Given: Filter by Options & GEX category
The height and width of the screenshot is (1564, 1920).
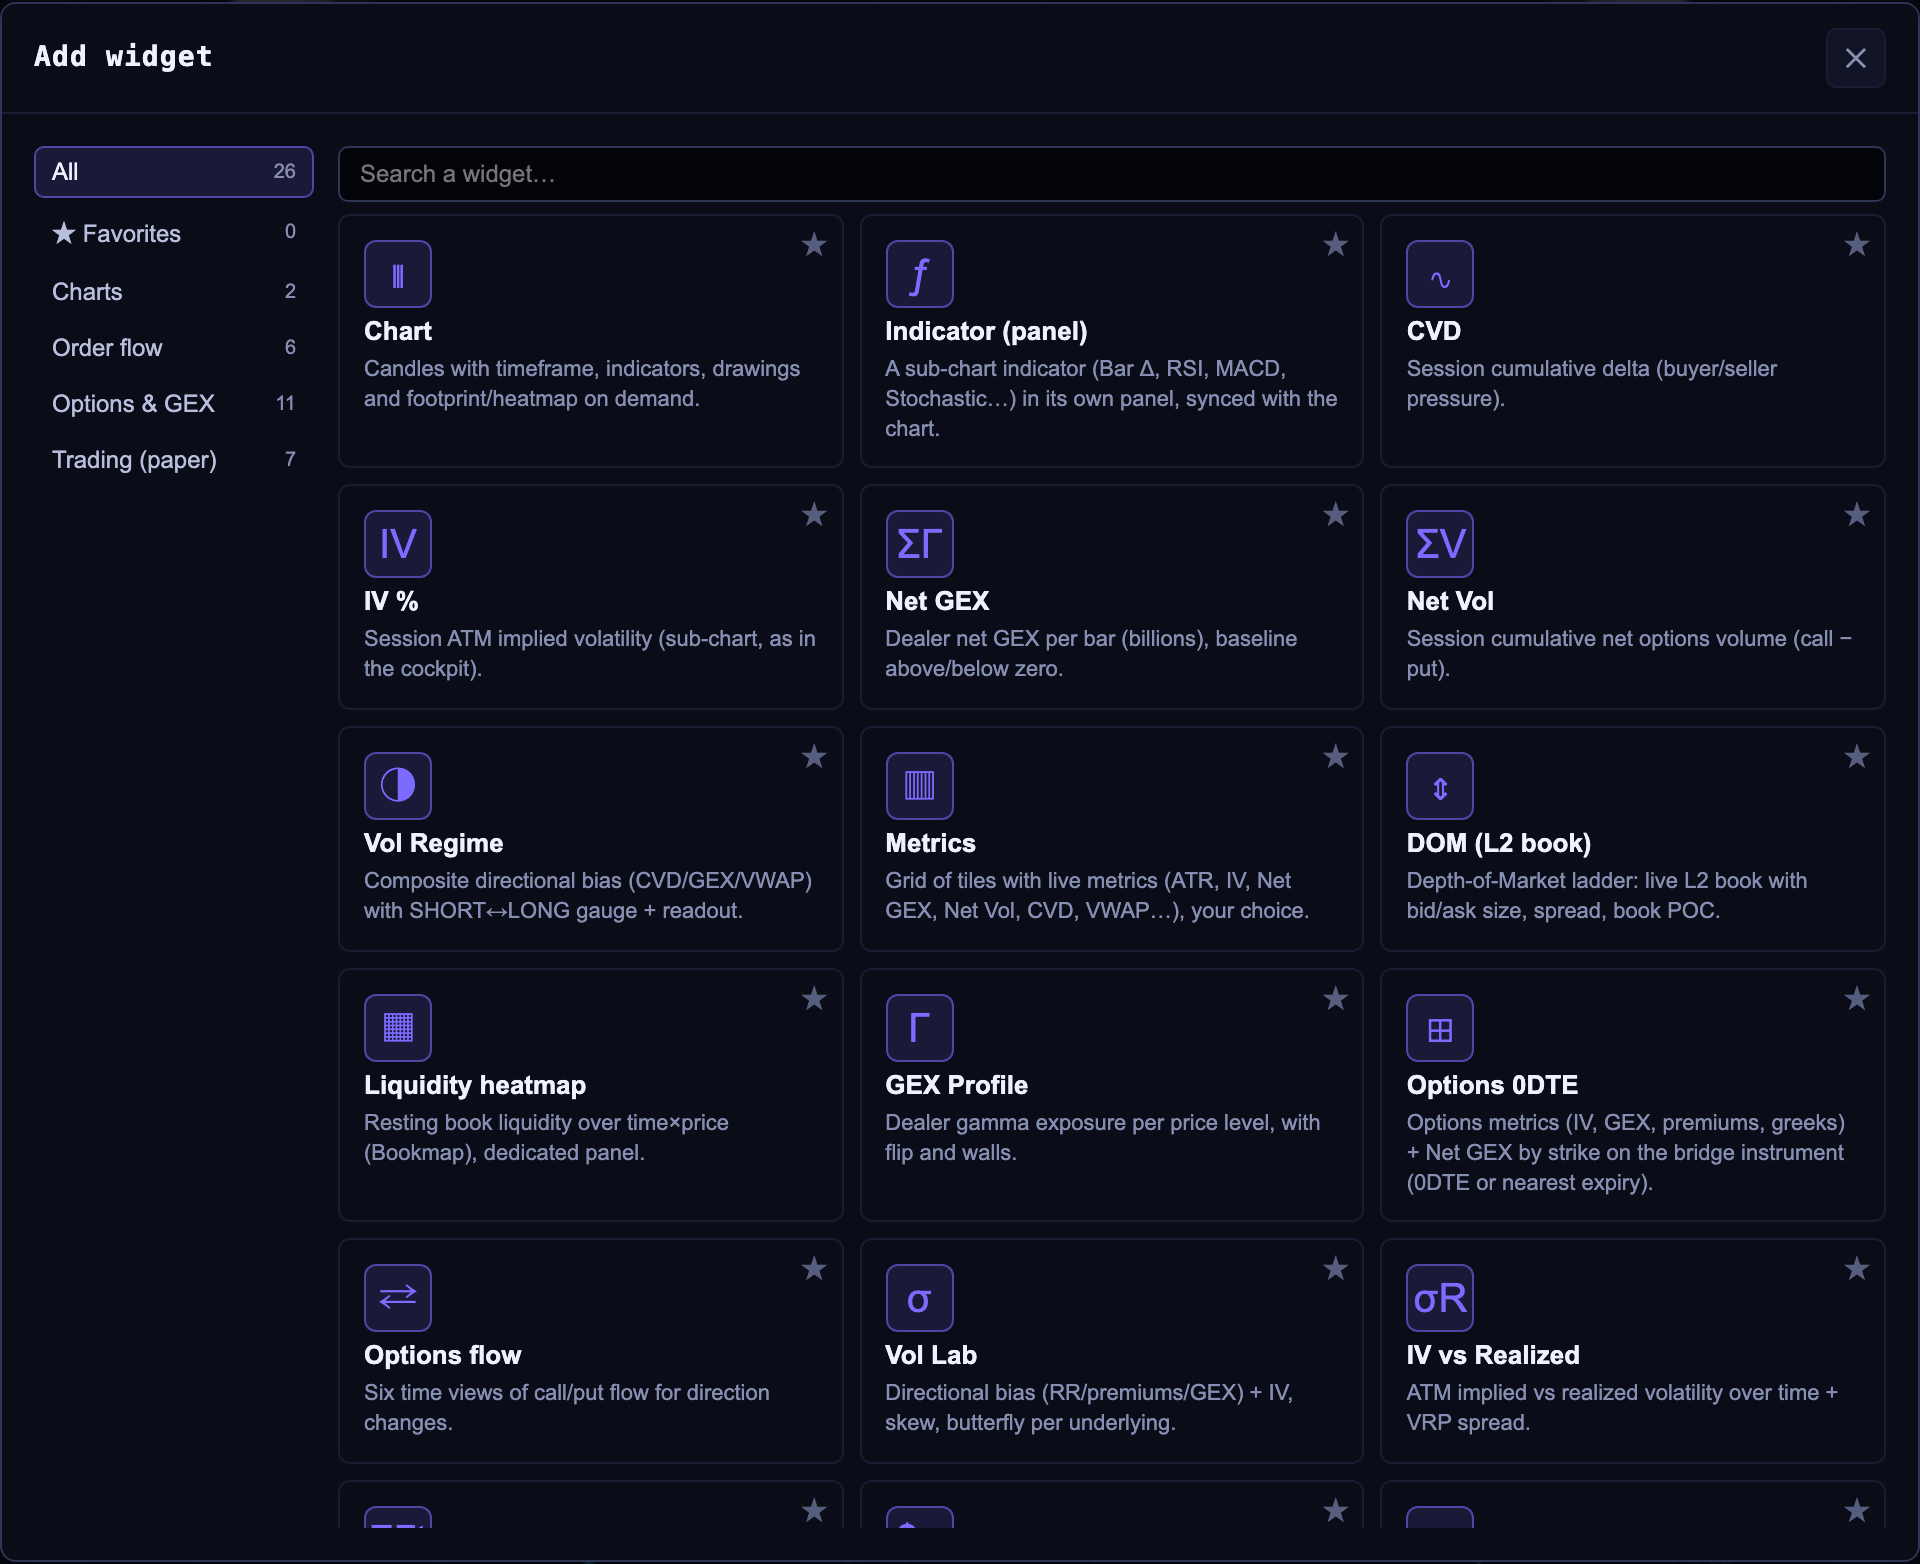Looking at the screenshot, I should [174, 404].
